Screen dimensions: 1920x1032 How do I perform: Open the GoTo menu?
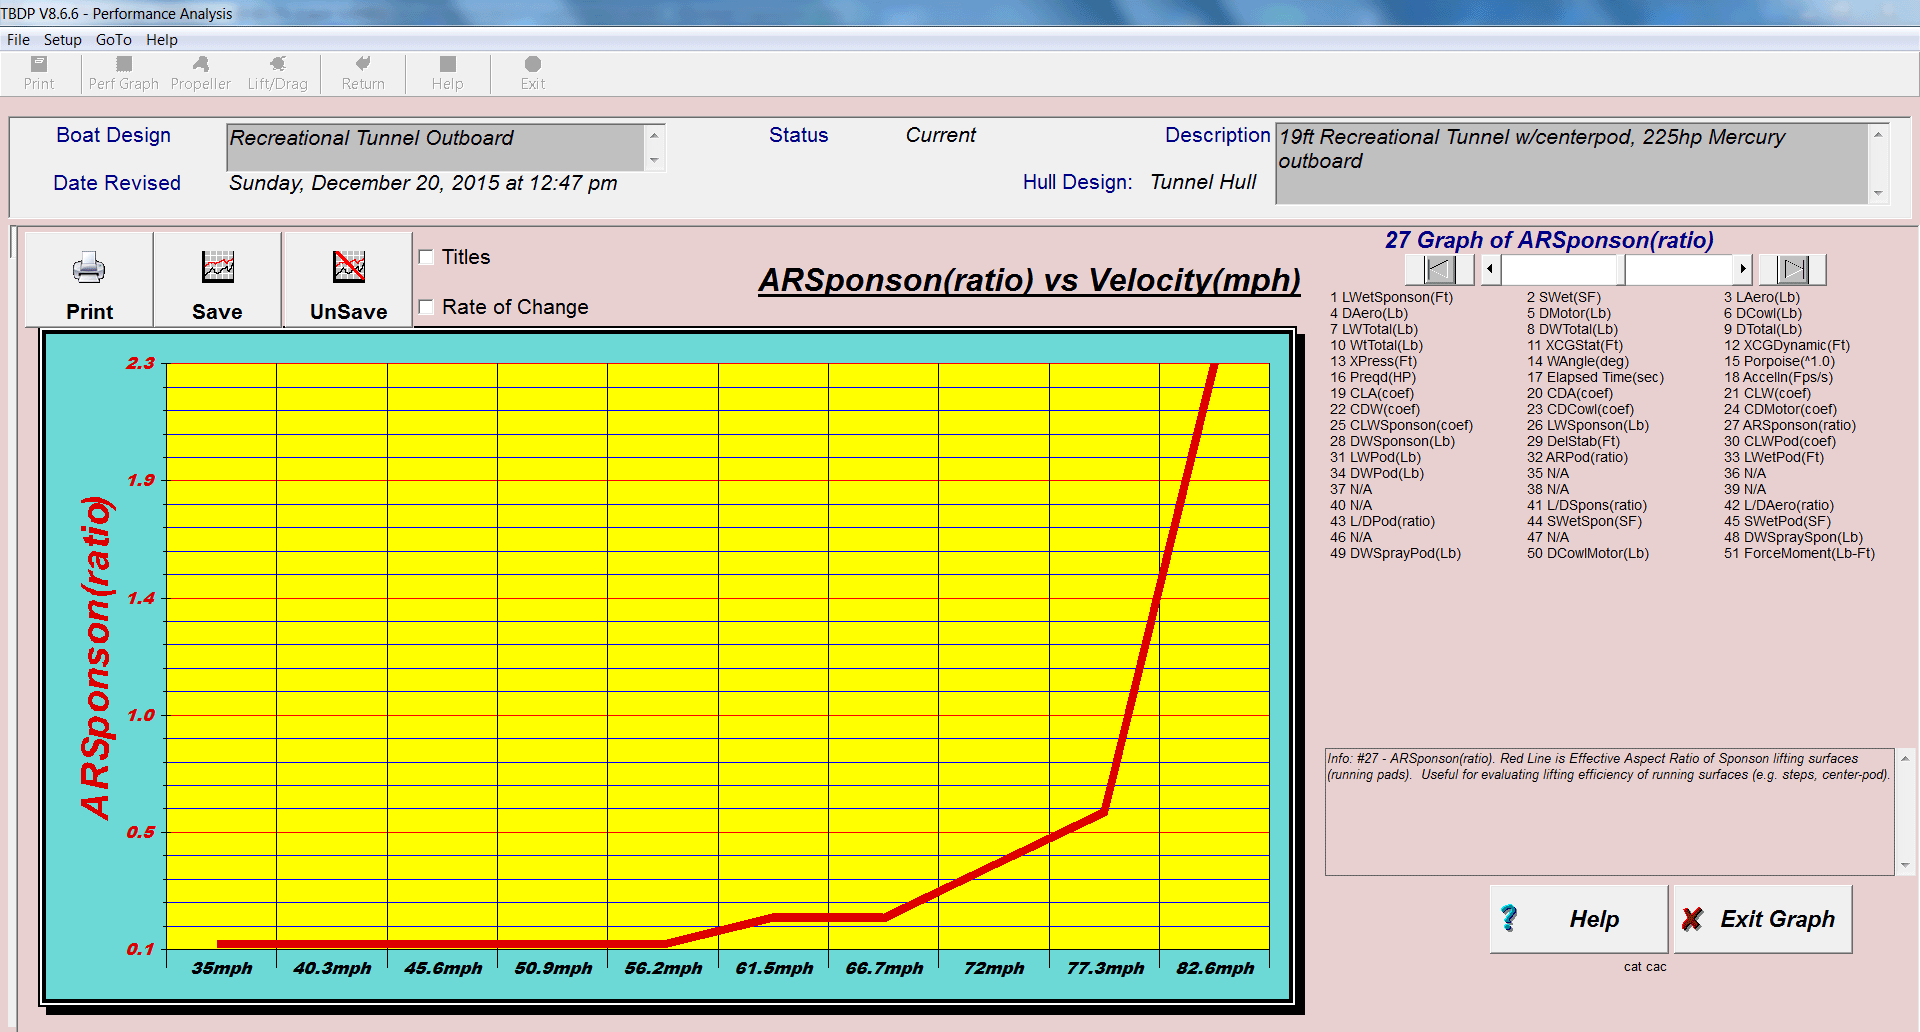pos(113,40)
